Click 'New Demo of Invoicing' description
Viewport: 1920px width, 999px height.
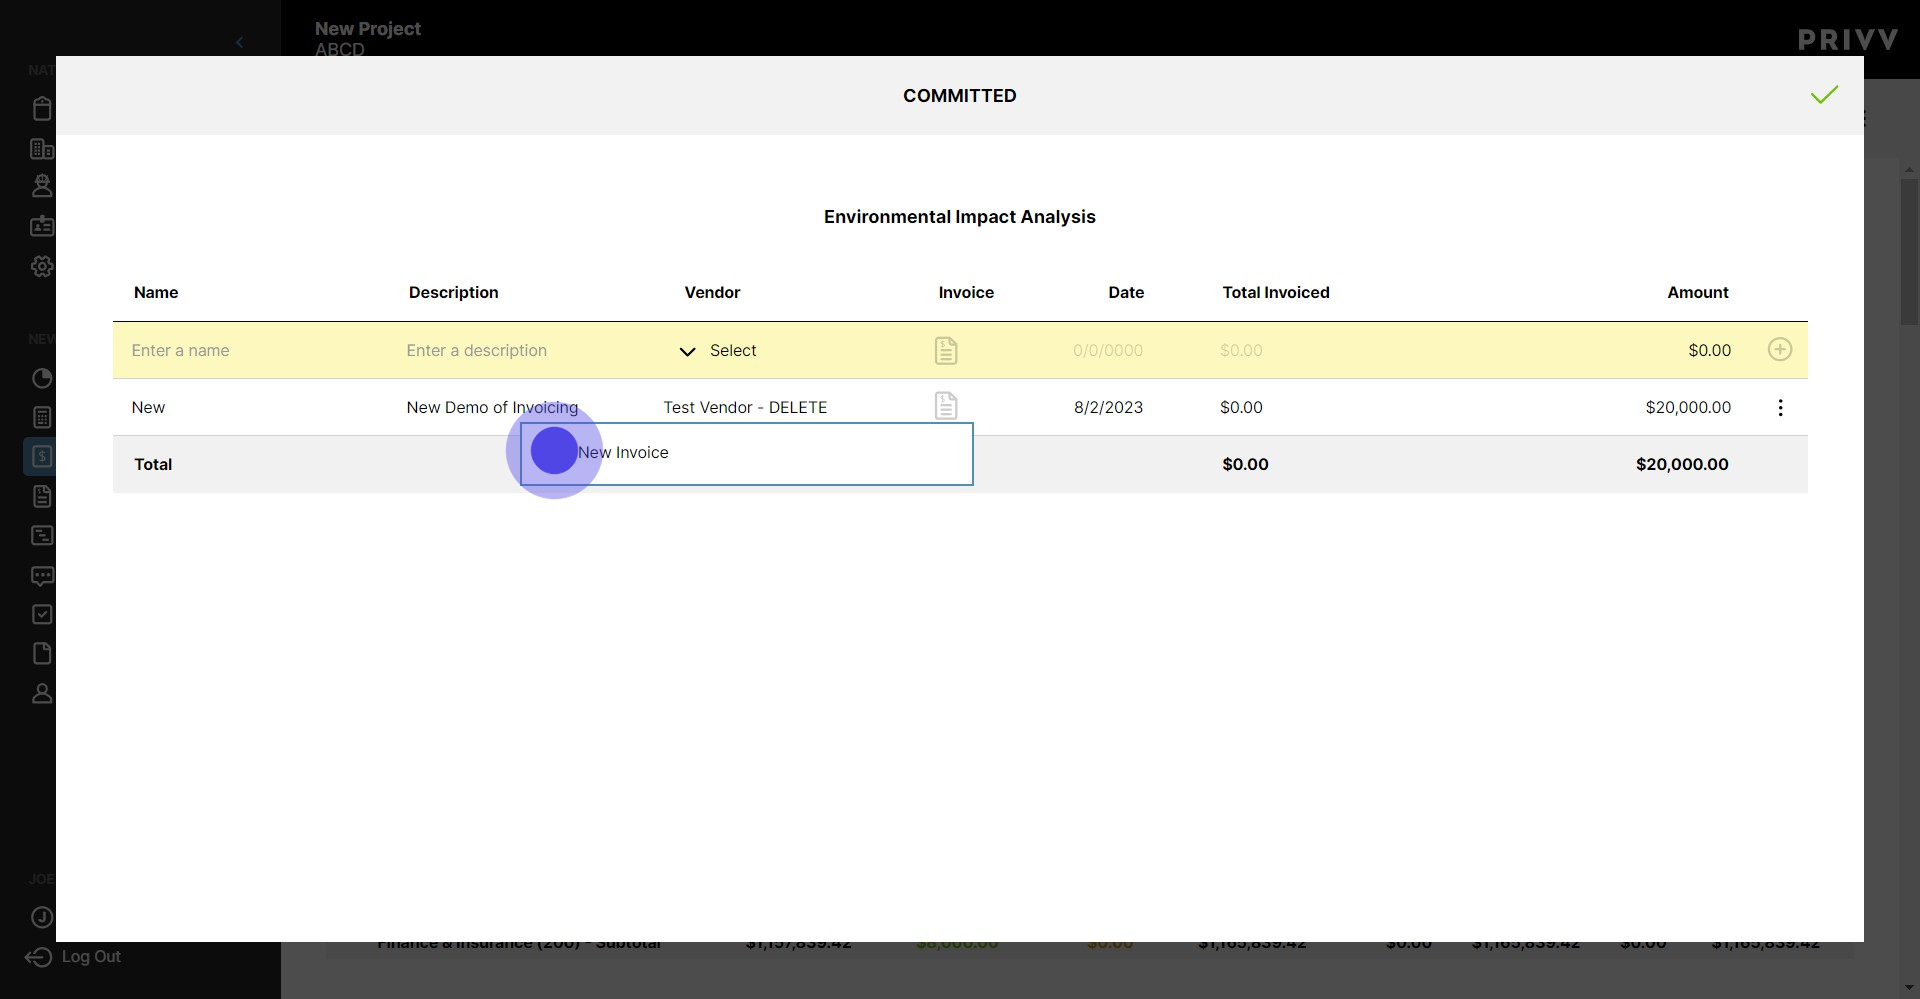492,407
